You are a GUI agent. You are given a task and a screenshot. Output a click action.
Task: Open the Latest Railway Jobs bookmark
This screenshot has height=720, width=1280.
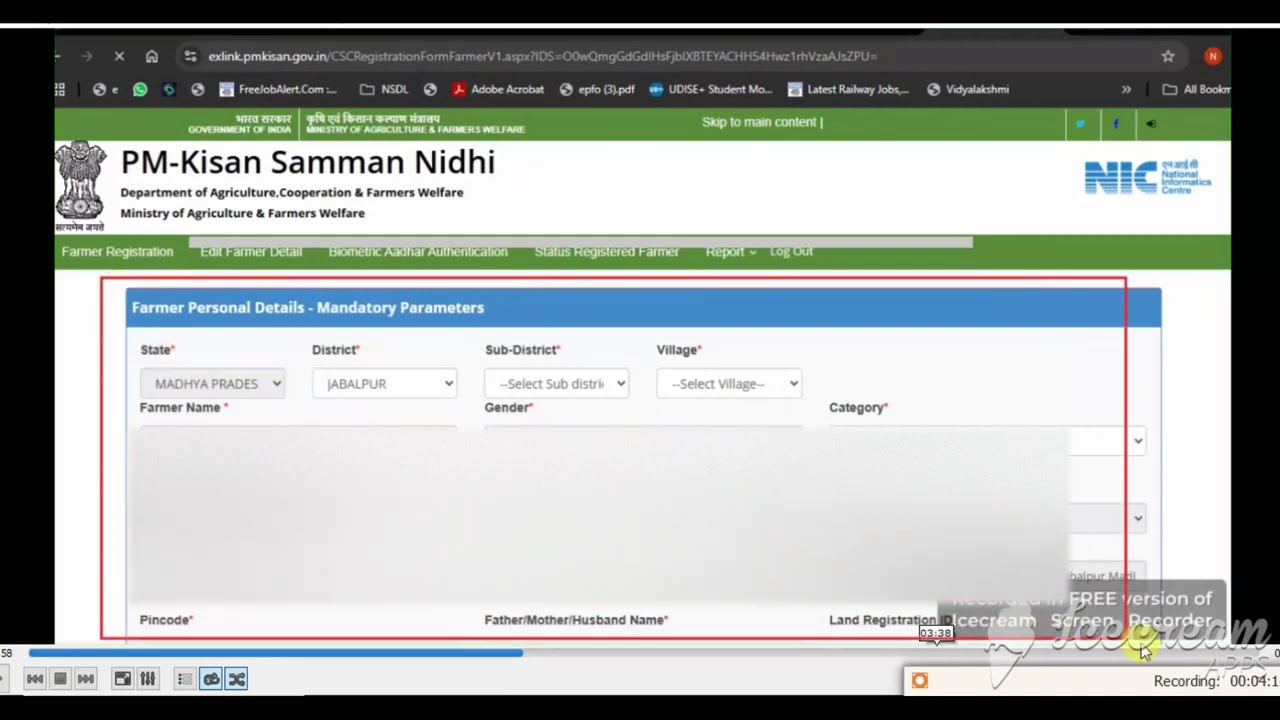pyautogui.click(x=848, y=89)
